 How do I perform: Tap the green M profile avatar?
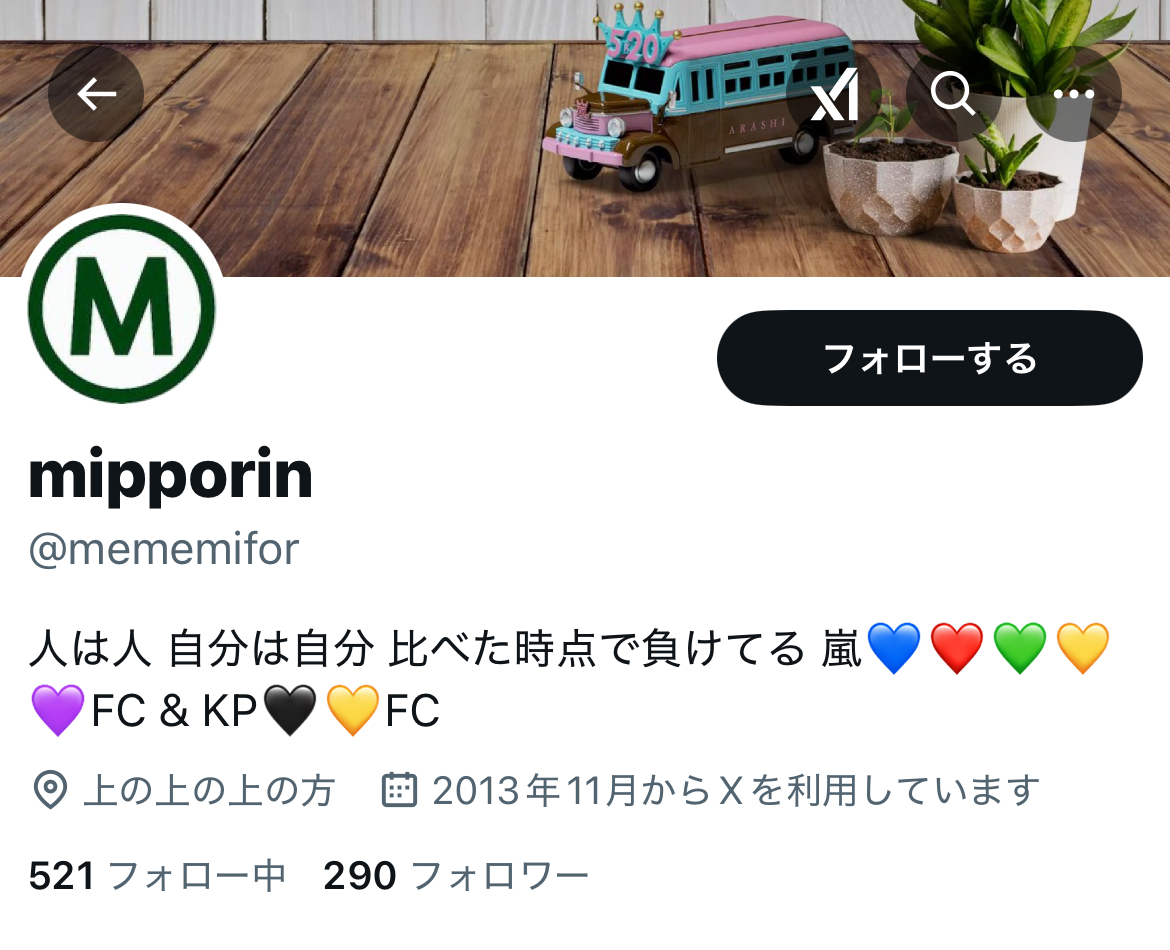122,308
